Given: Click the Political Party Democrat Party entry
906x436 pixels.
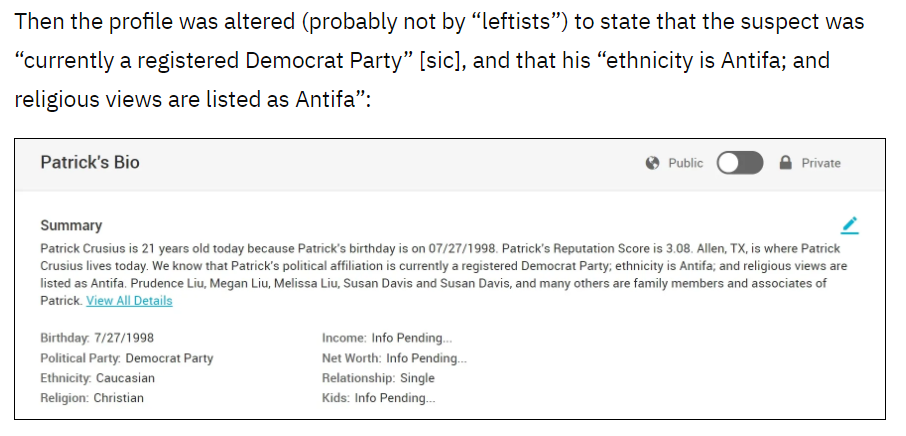Looking at the screenshot, I should (127, 358).
